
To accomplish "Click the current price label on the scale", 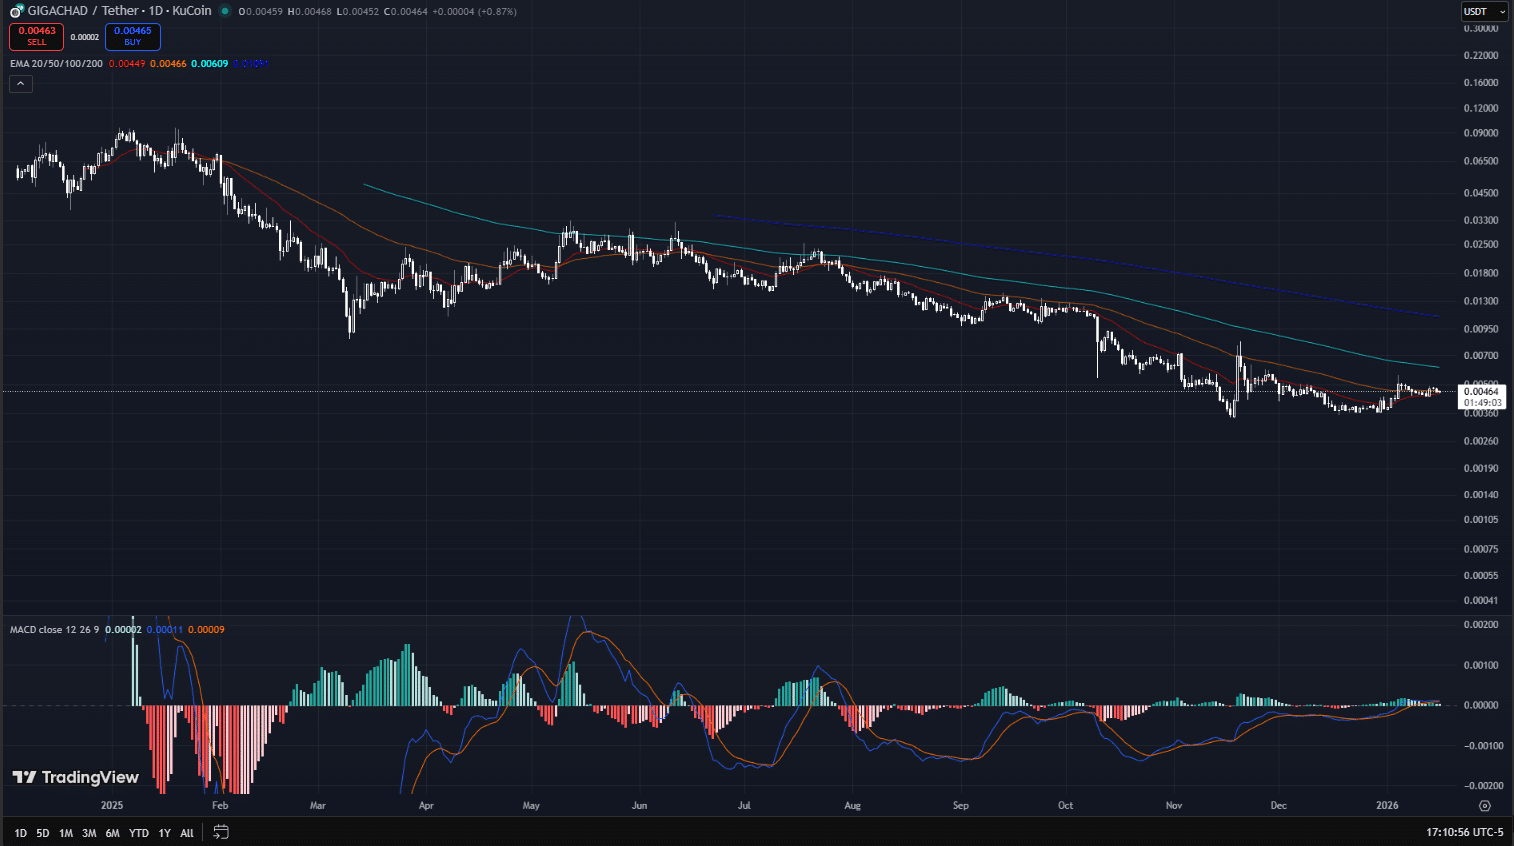I will click(1483, 392).
